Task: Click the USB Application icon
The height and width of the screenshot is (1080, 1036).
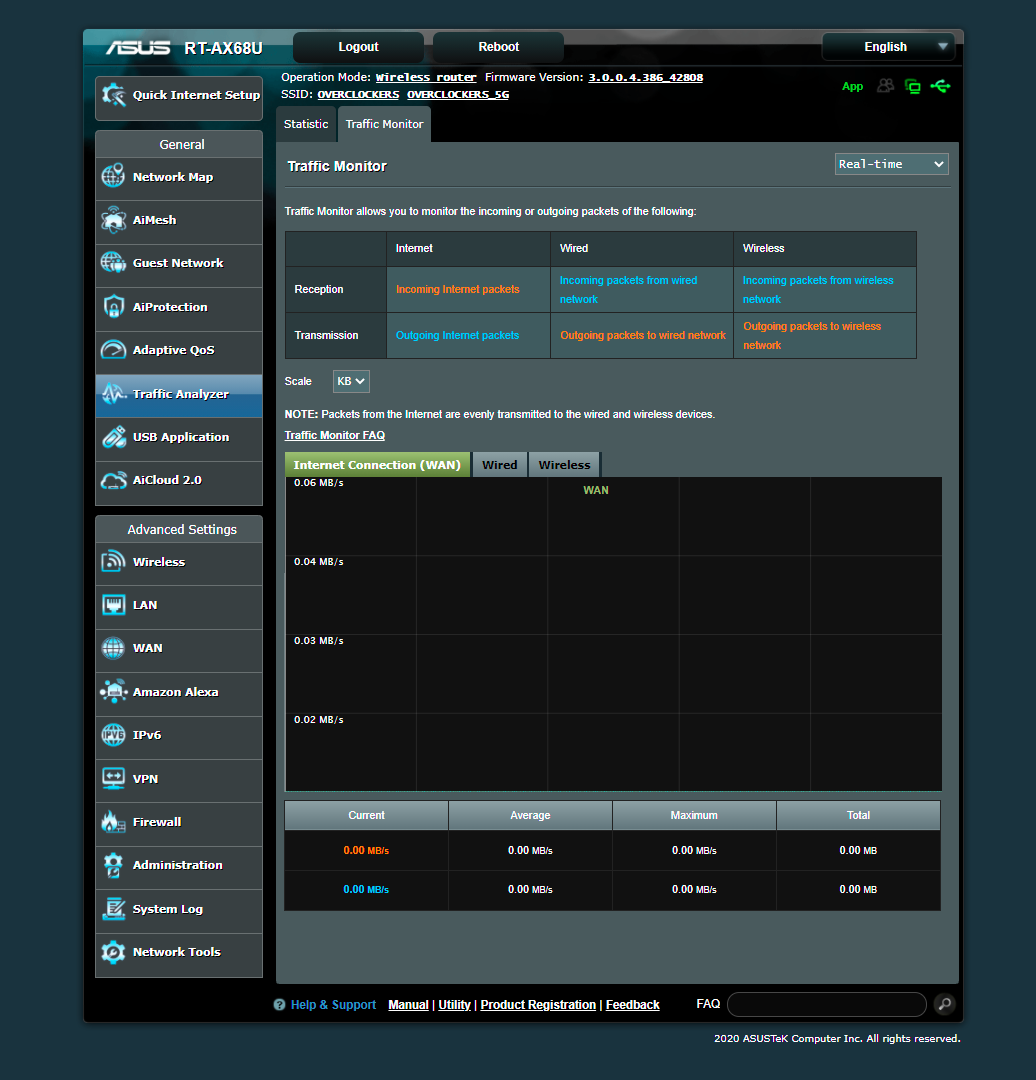Action: coord(113,437)
